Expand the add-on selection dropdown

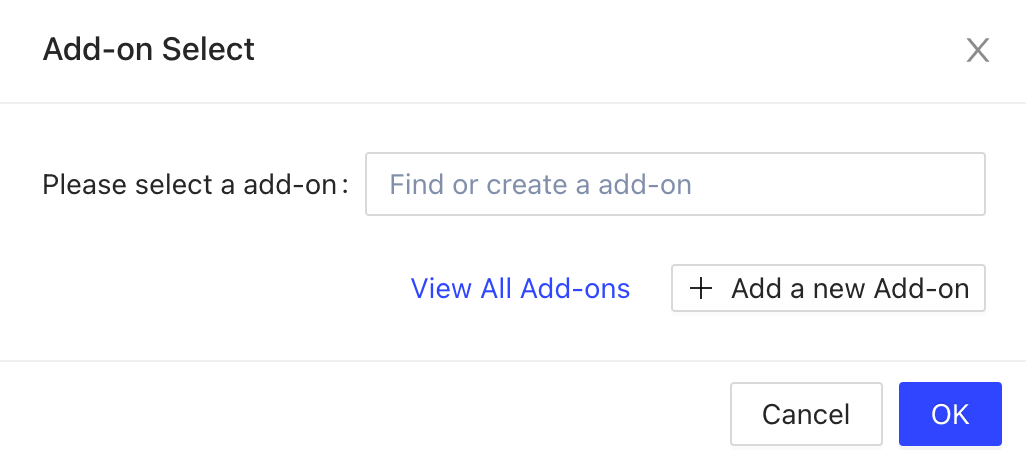click(675, 184)
